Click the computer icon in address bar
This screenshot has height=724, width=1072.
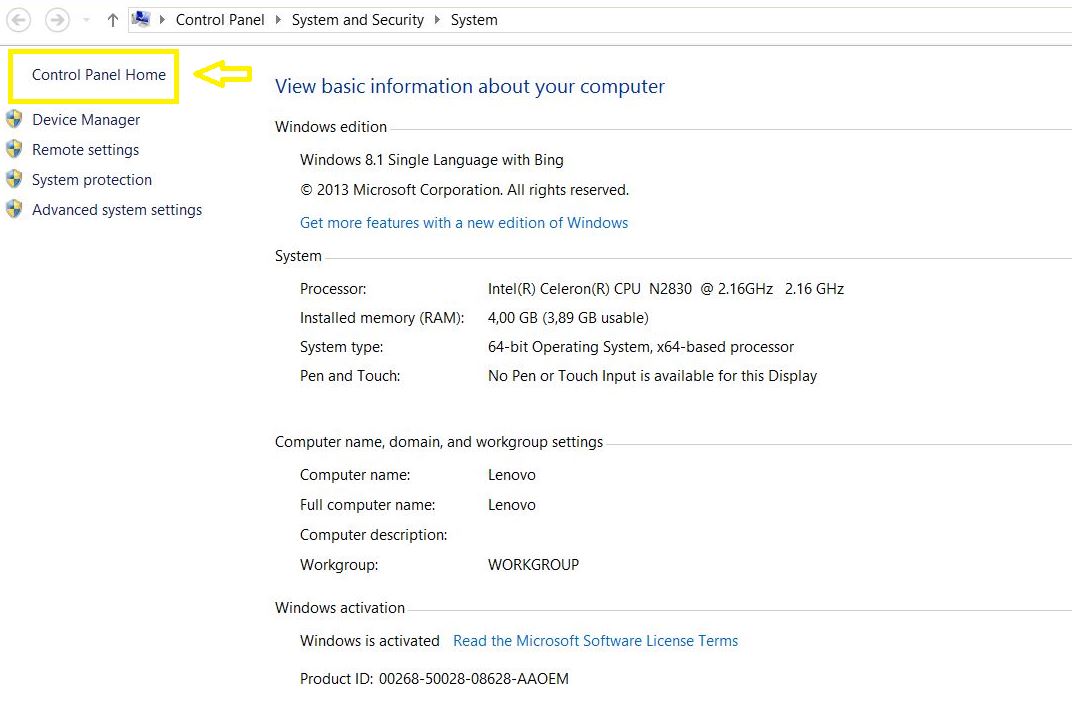pyautogui.click(x=142, y=19)
